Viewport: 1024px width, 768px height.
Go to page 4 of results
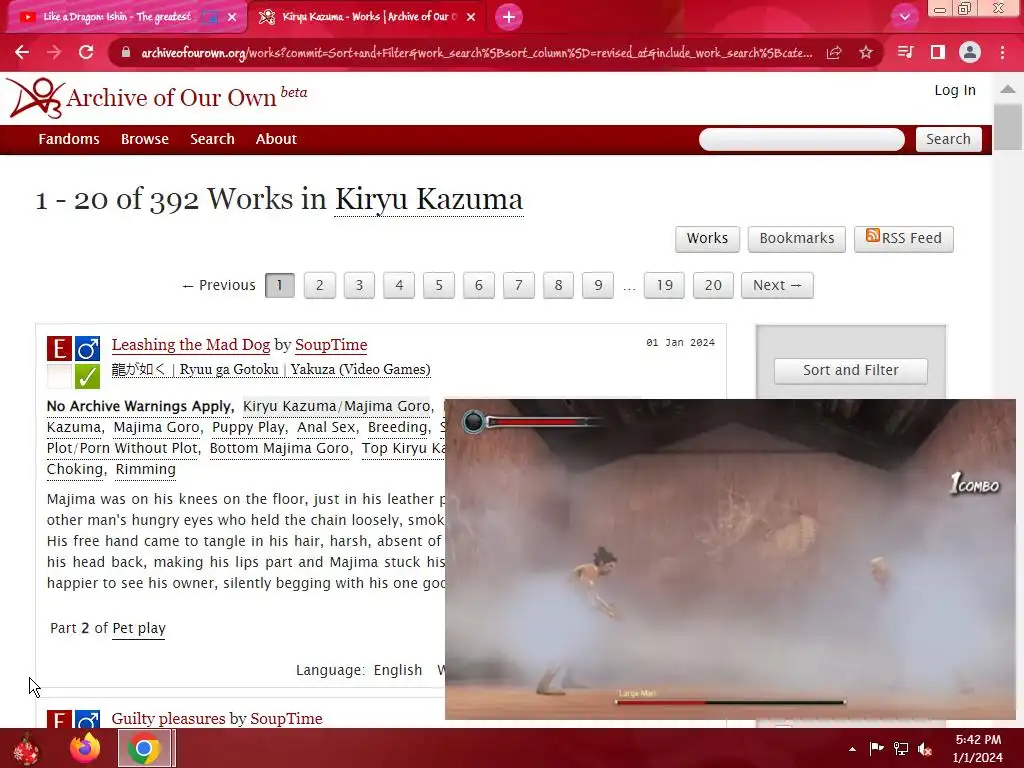(x=399, y=285)
